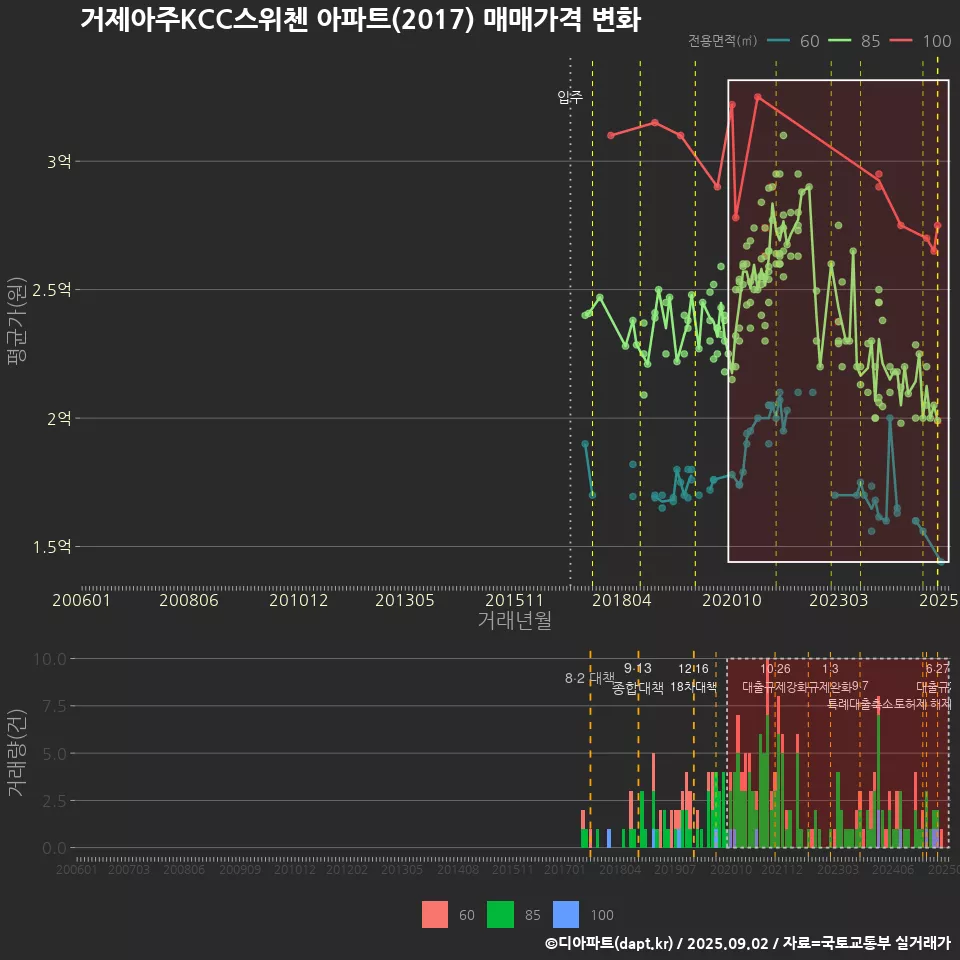Screen dimensions: 960x960
Task: Click the chart title 거제아주KCC스위첸 아파트(2017) 매매가격 변화
Action: click(360, 20)
